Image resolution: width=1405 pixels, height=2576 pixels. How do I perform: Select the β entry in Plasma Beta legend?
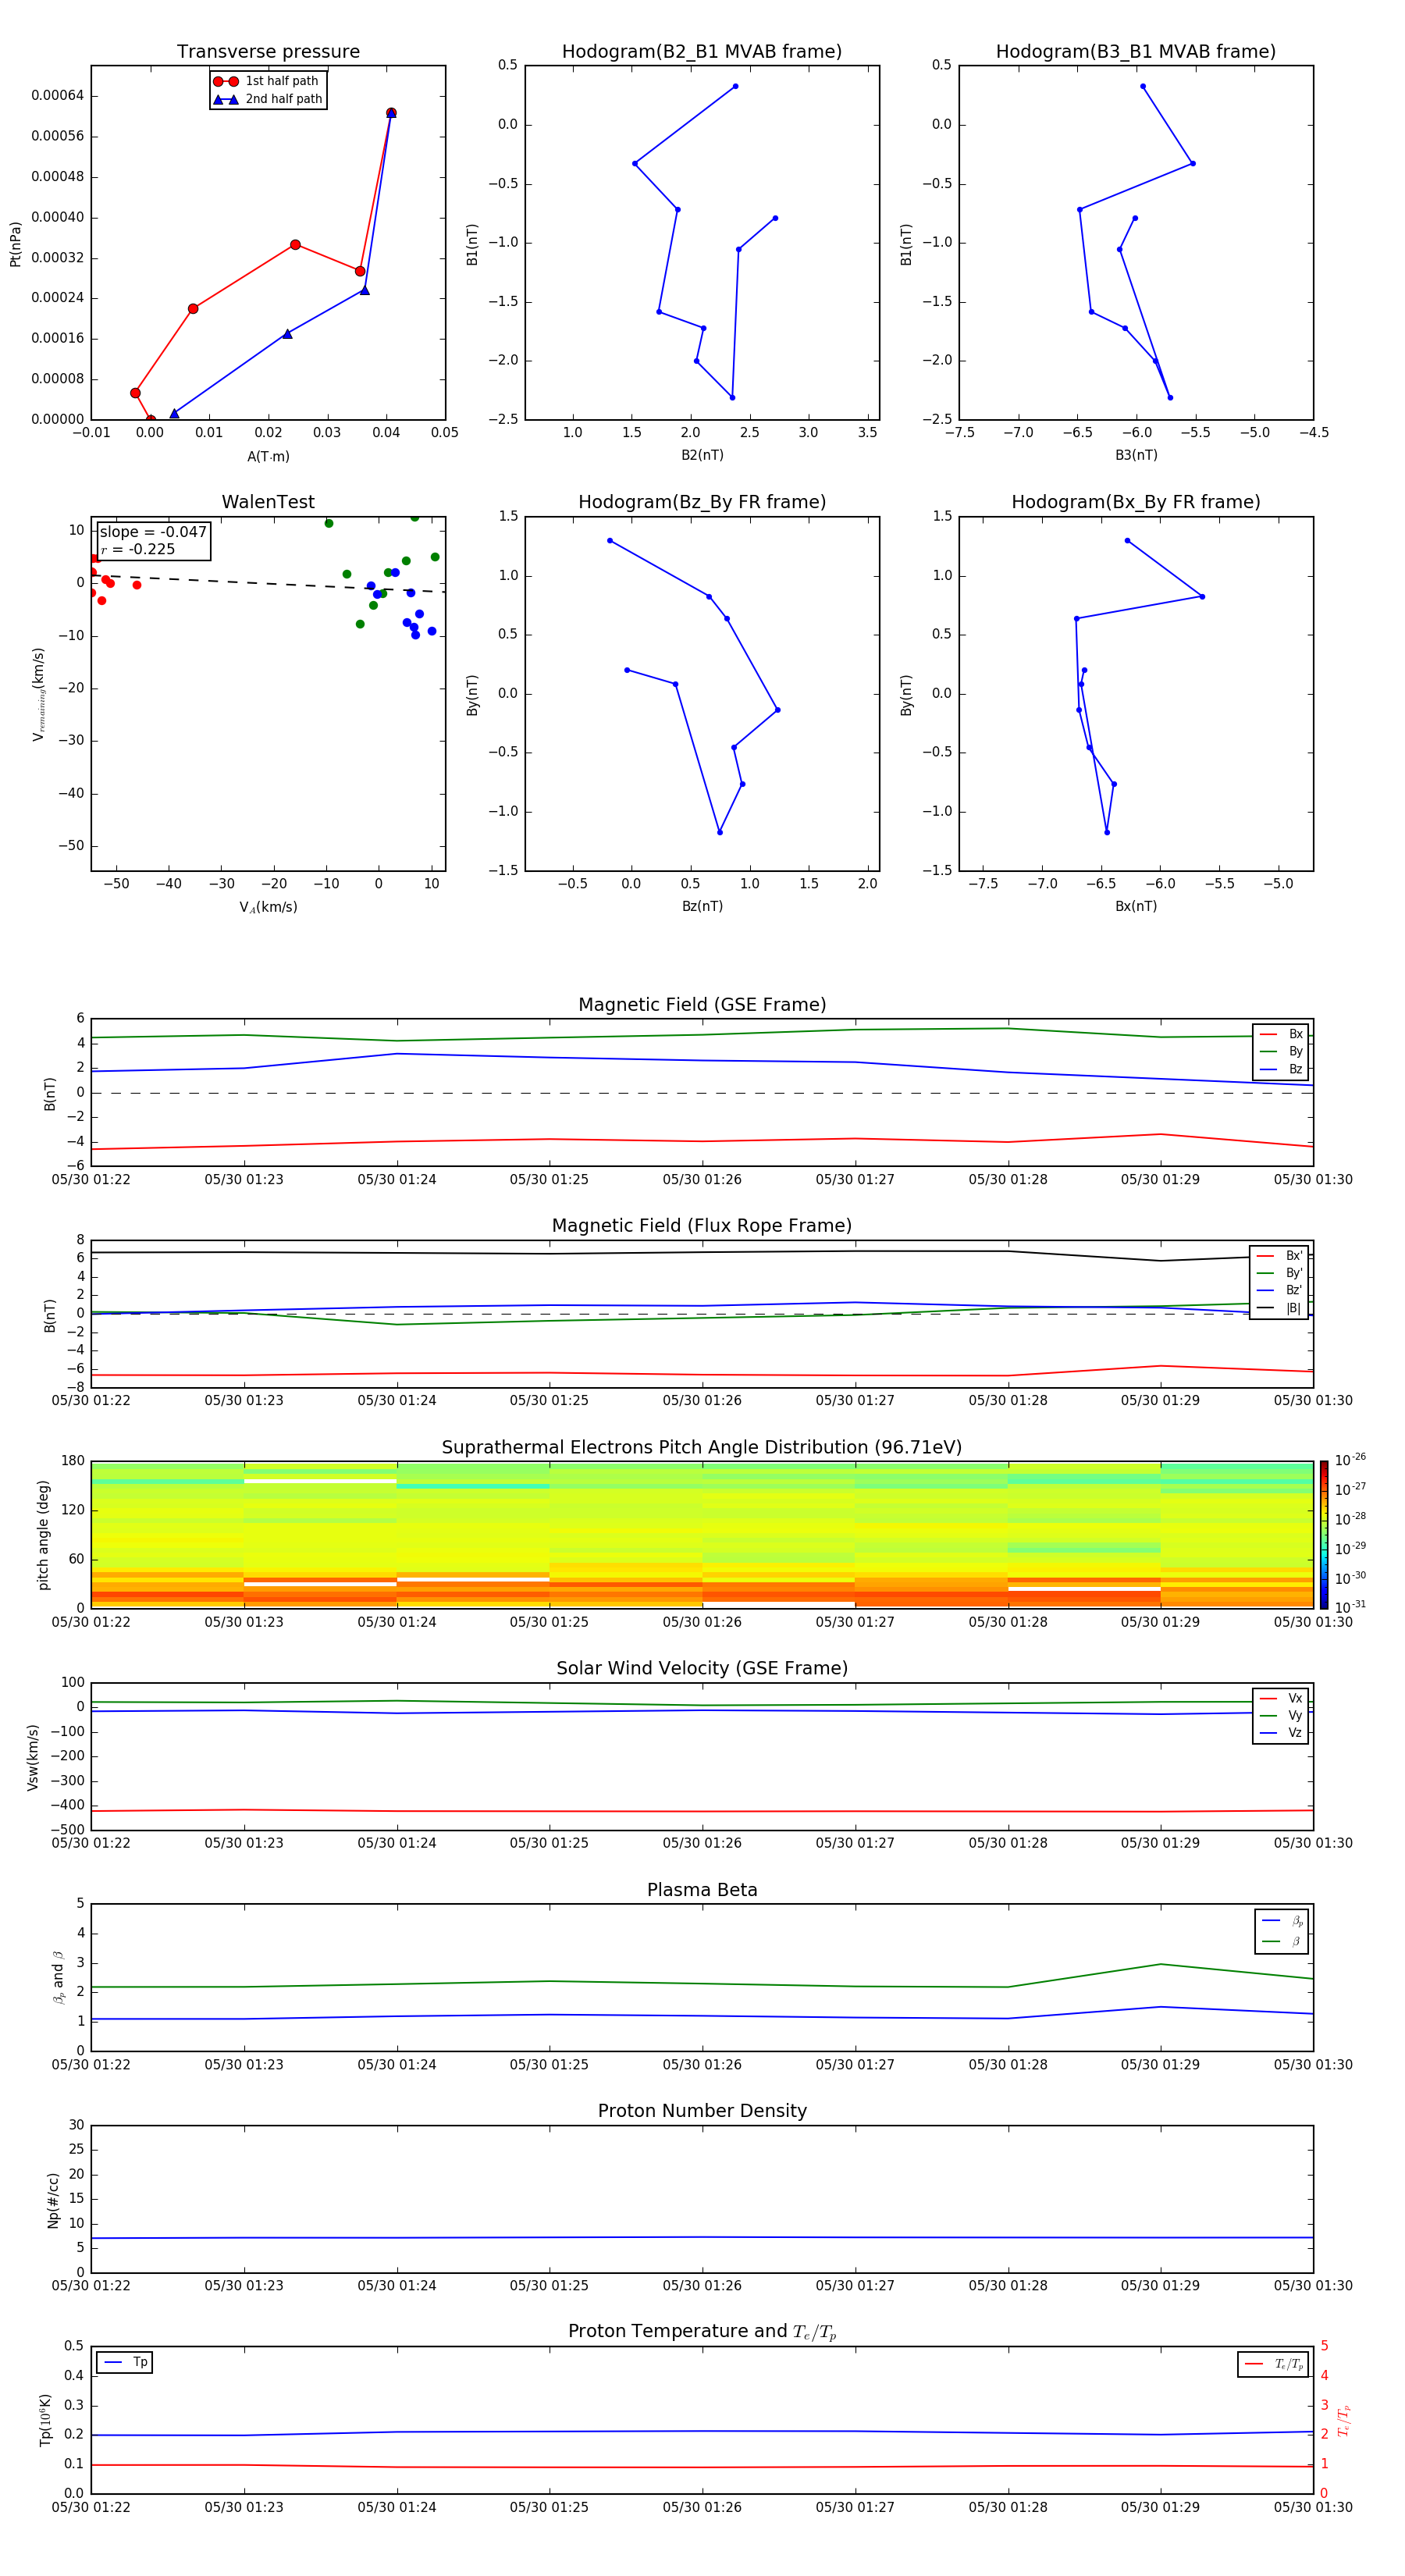1282,1941
